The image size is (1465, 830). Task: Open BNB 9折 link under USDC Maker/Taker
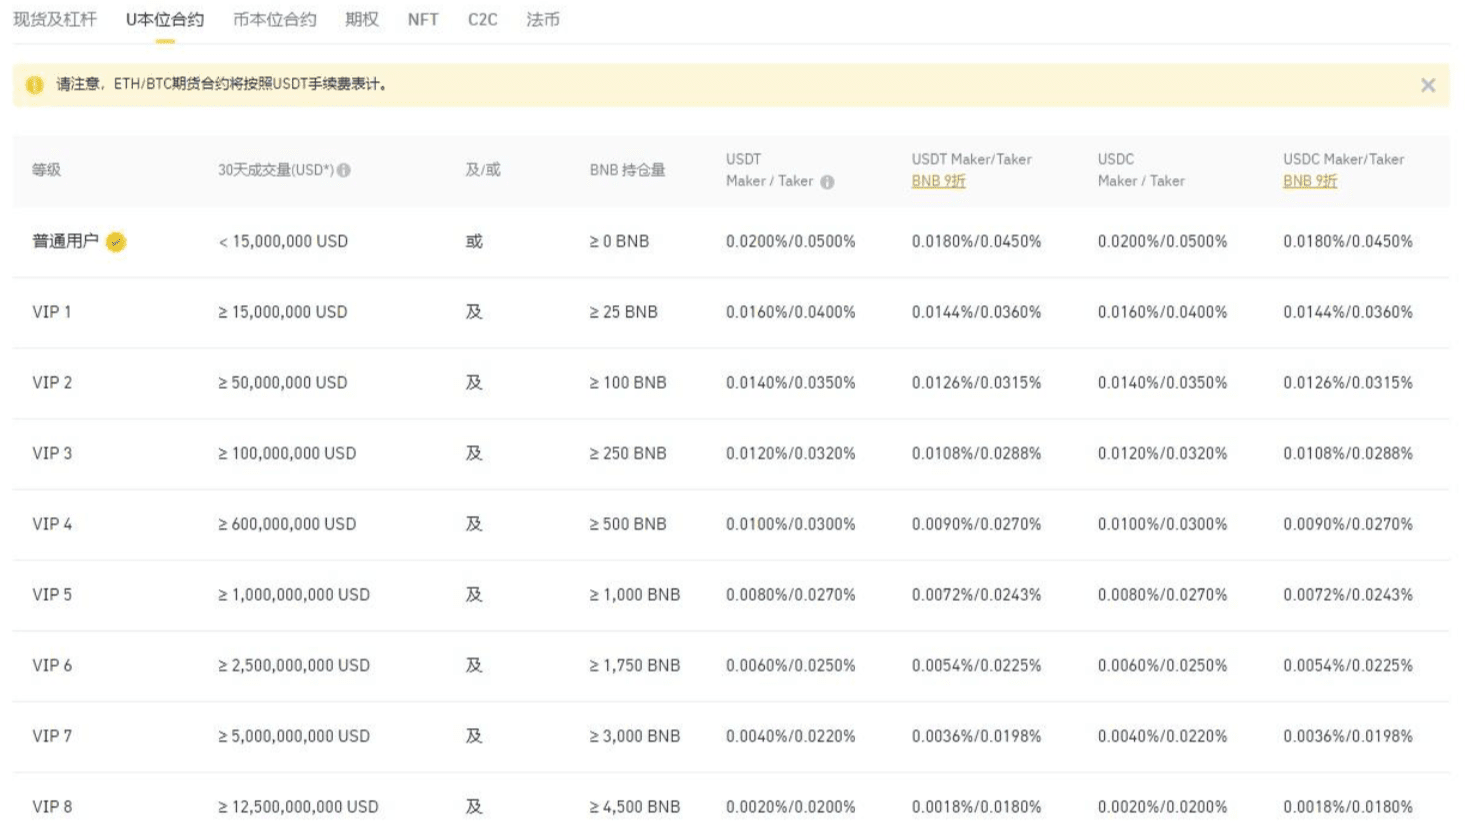click(1310, 181)
